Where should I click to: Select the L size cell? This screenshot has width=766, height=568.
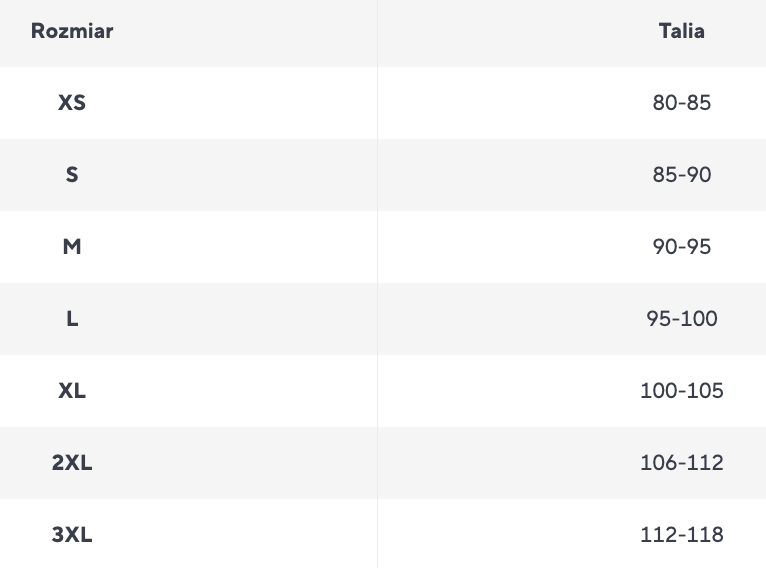click(72, 319)
